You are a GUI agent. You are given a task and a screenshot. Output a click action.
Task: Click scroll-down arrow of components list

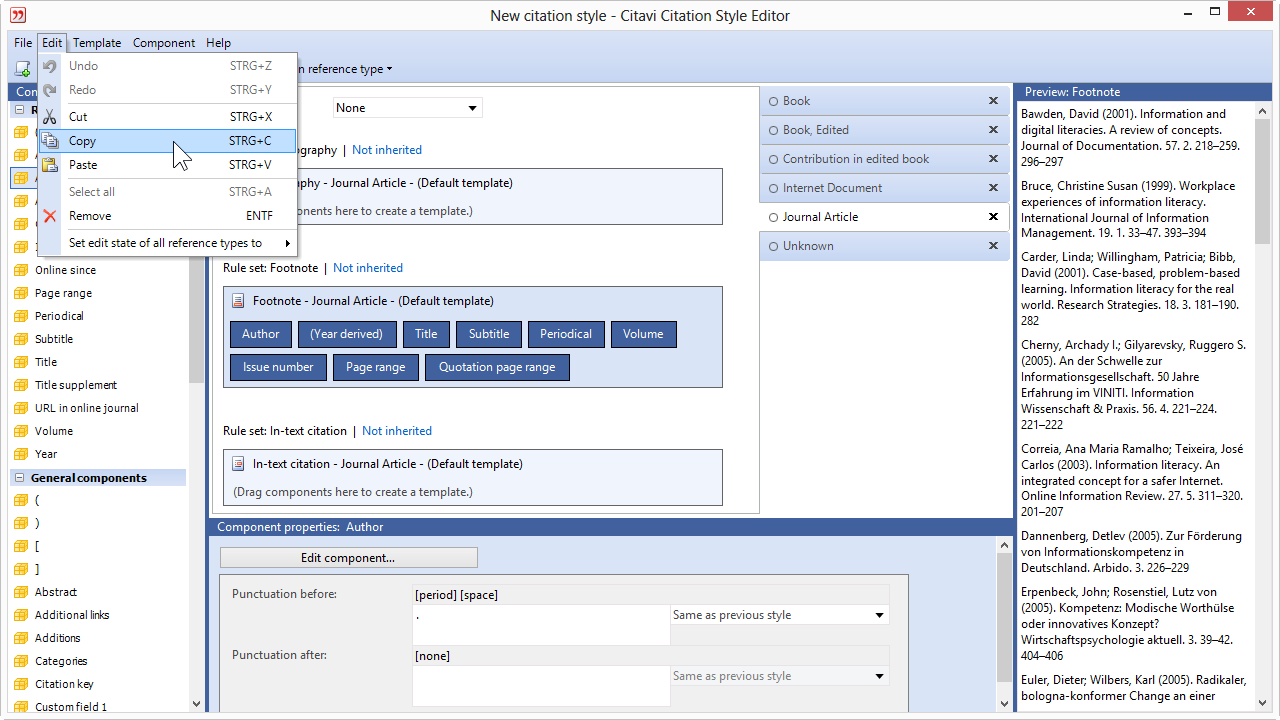click(196, 704)
